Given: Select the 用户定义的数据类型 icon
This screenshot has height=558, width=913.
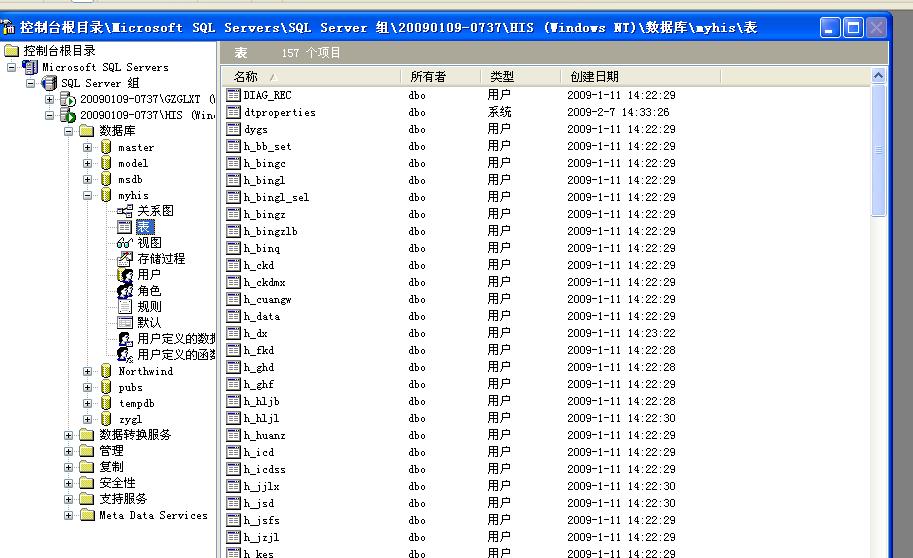Looking at the screenshot, I should (125, 338).
